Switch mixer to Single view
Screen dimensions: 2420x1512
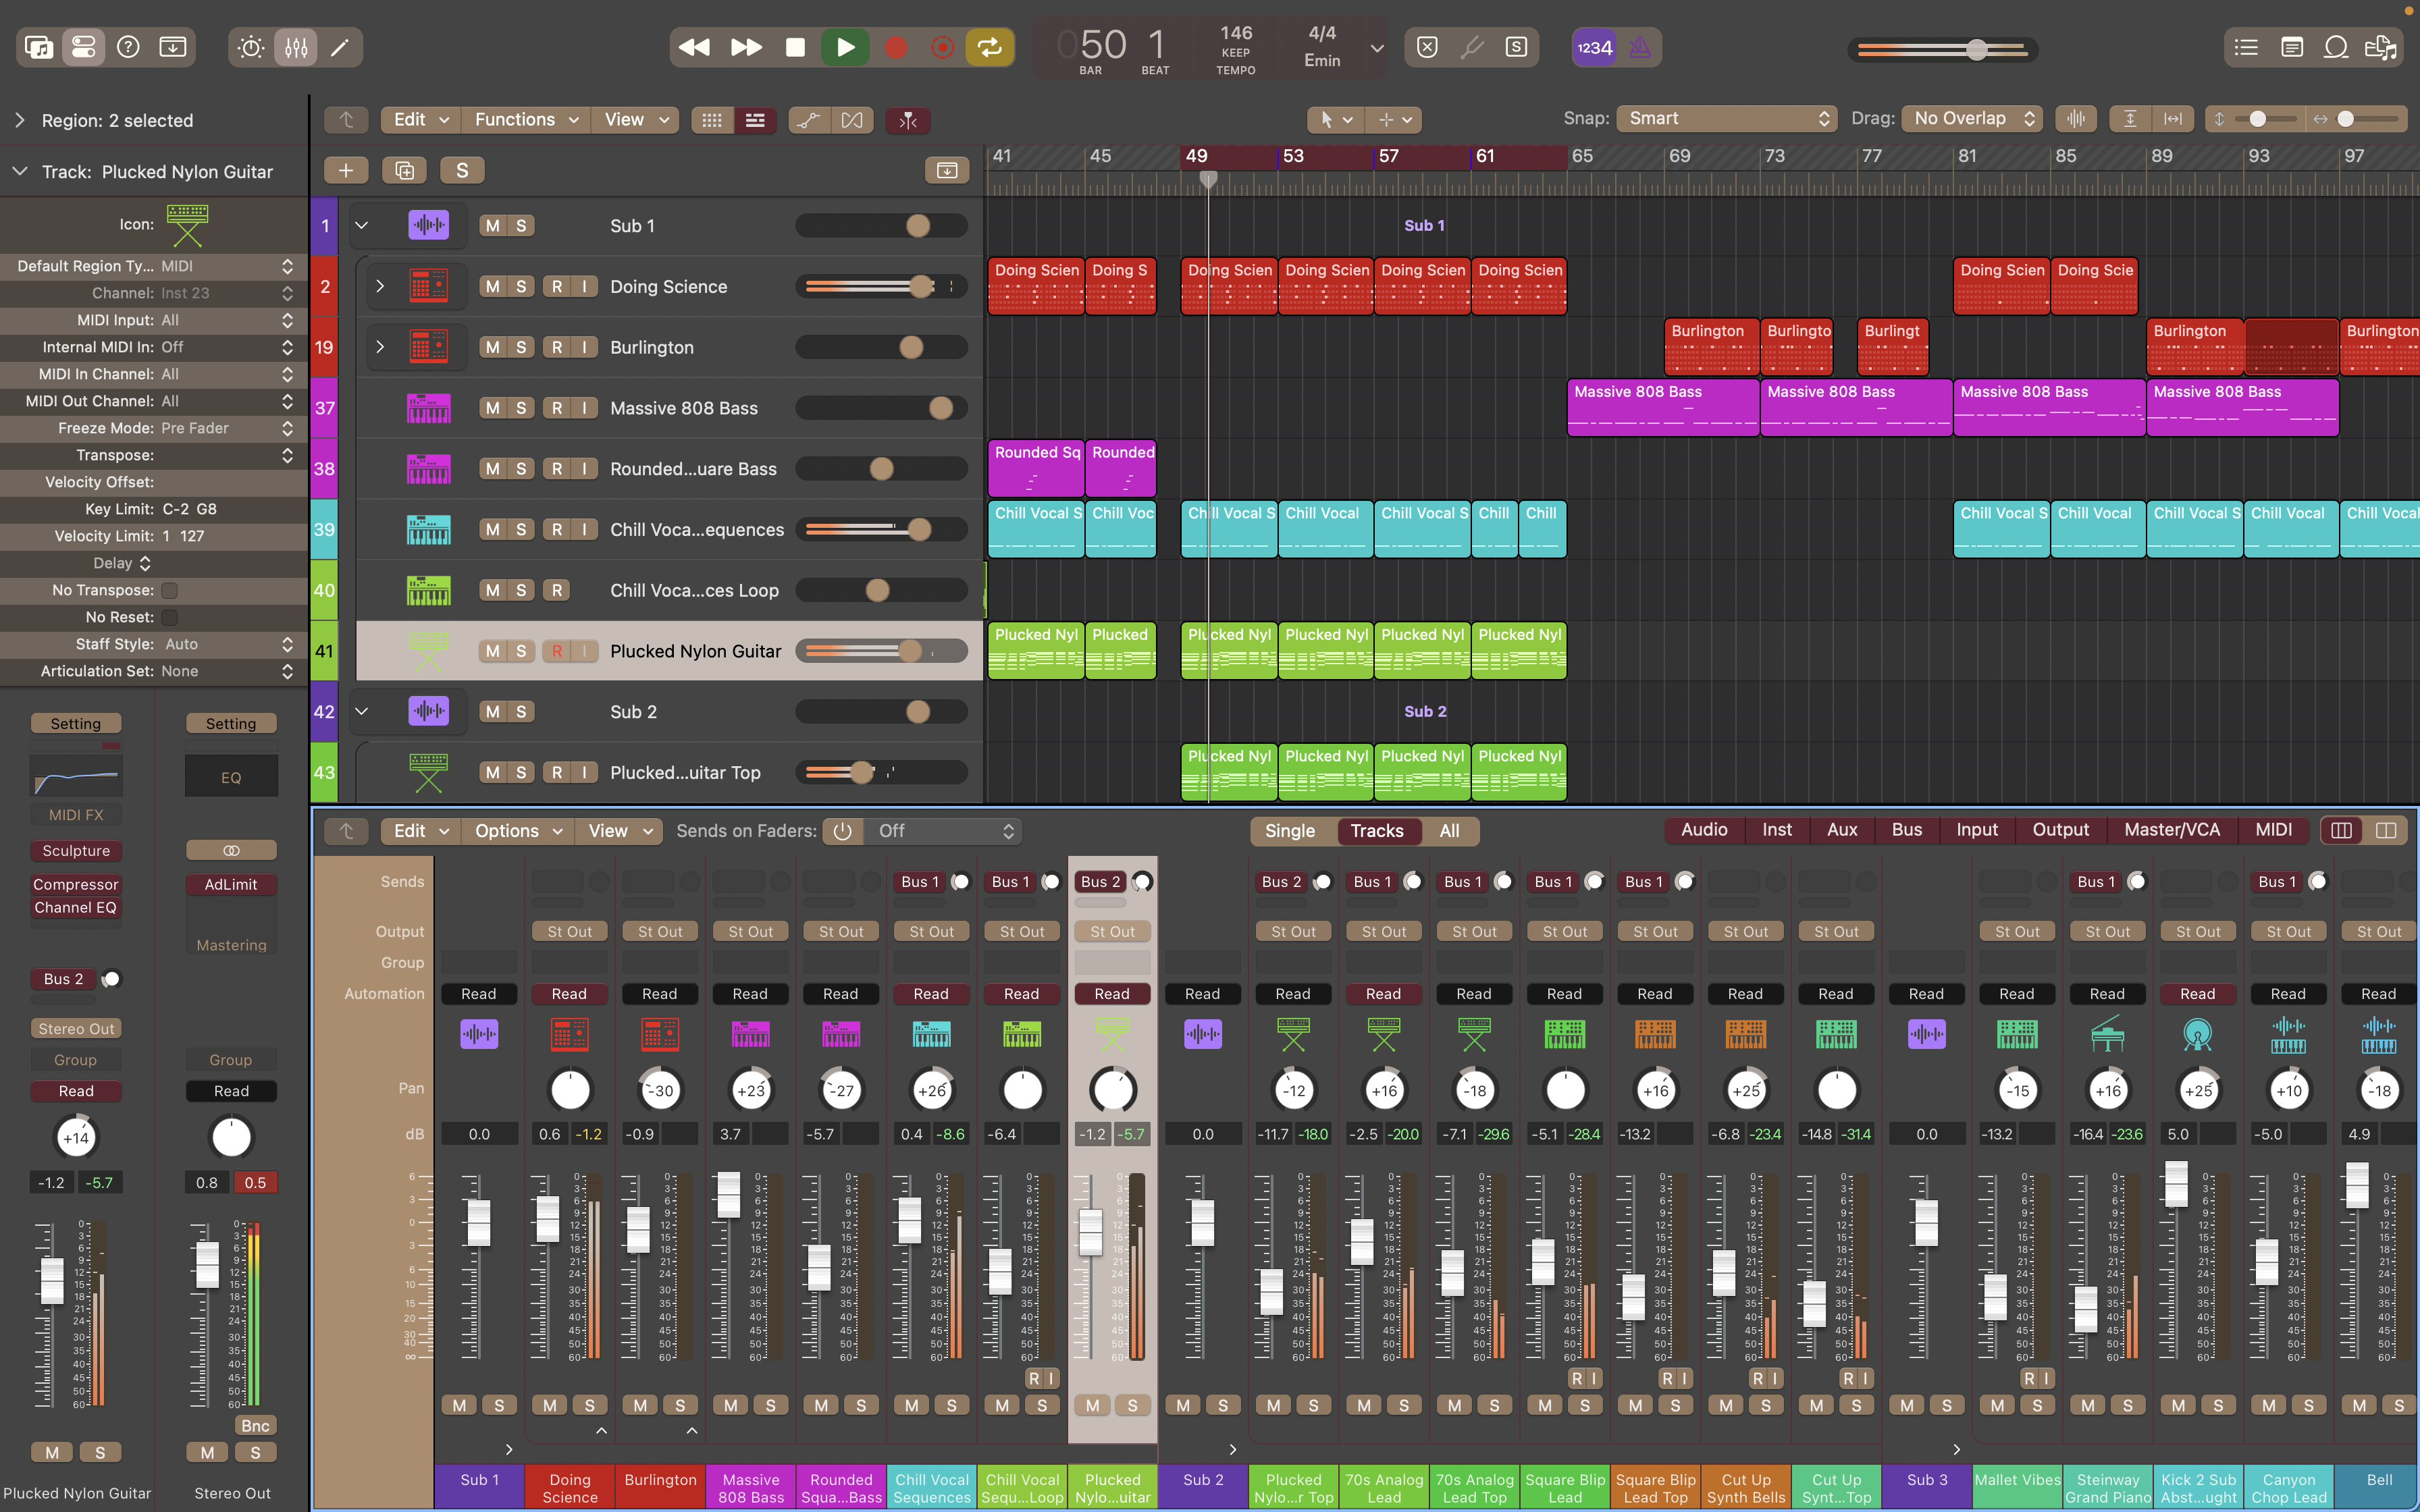pos(1290,831)
